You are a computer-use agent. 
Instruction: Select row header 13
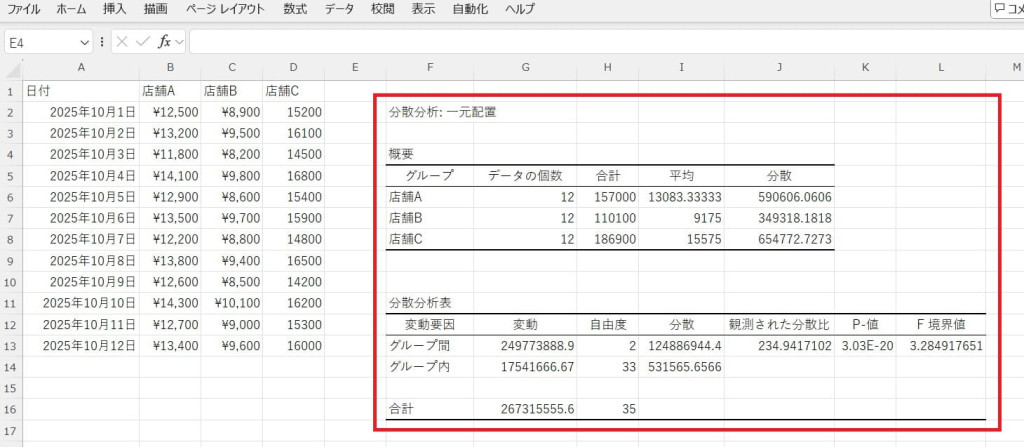click(x=11, y=345)
